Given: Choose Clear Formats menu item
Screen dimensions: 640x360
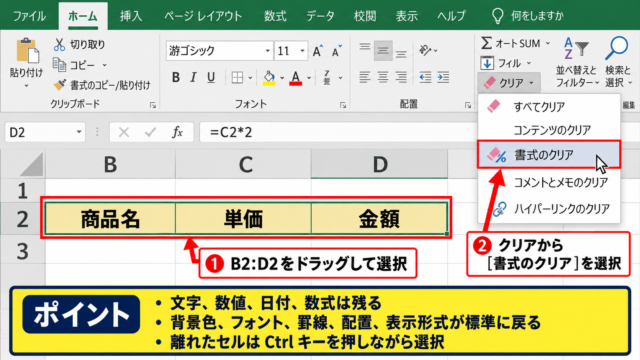Looking at the screenshot, I should (549, 155).
